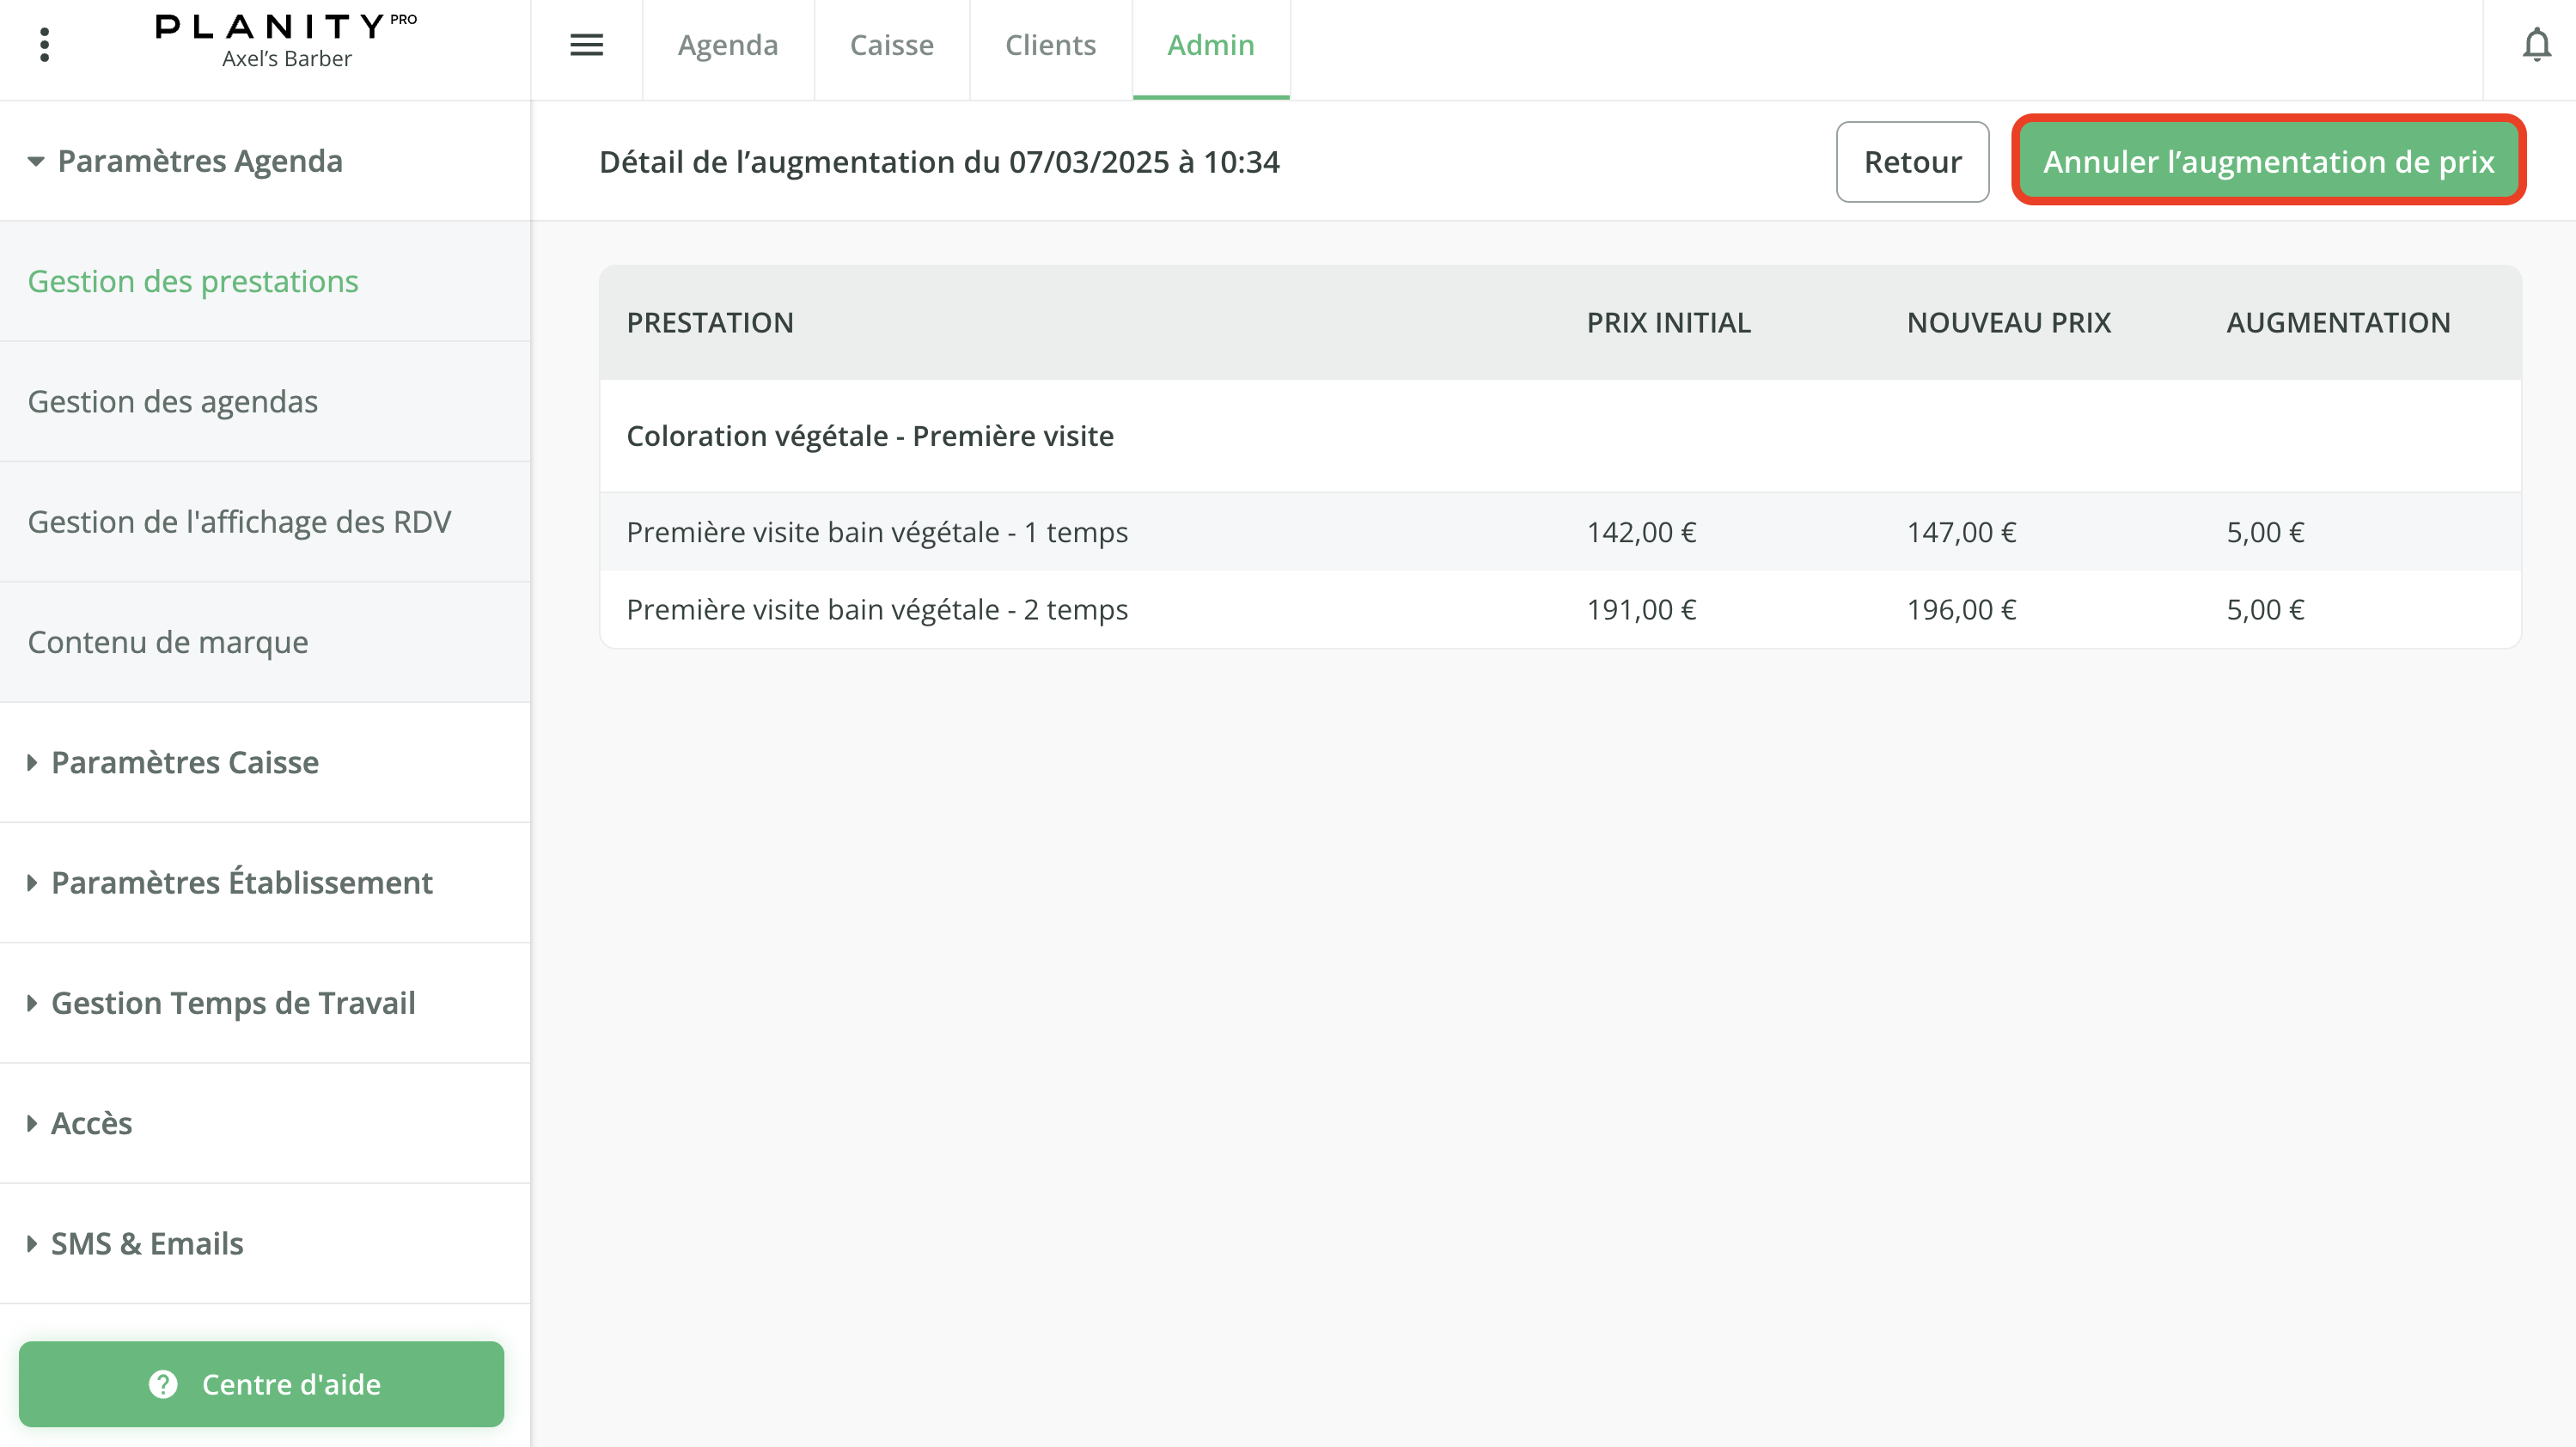2576x1447 pixels.
Task: Open the Centre d'aide button
Action: (261, 1384)
